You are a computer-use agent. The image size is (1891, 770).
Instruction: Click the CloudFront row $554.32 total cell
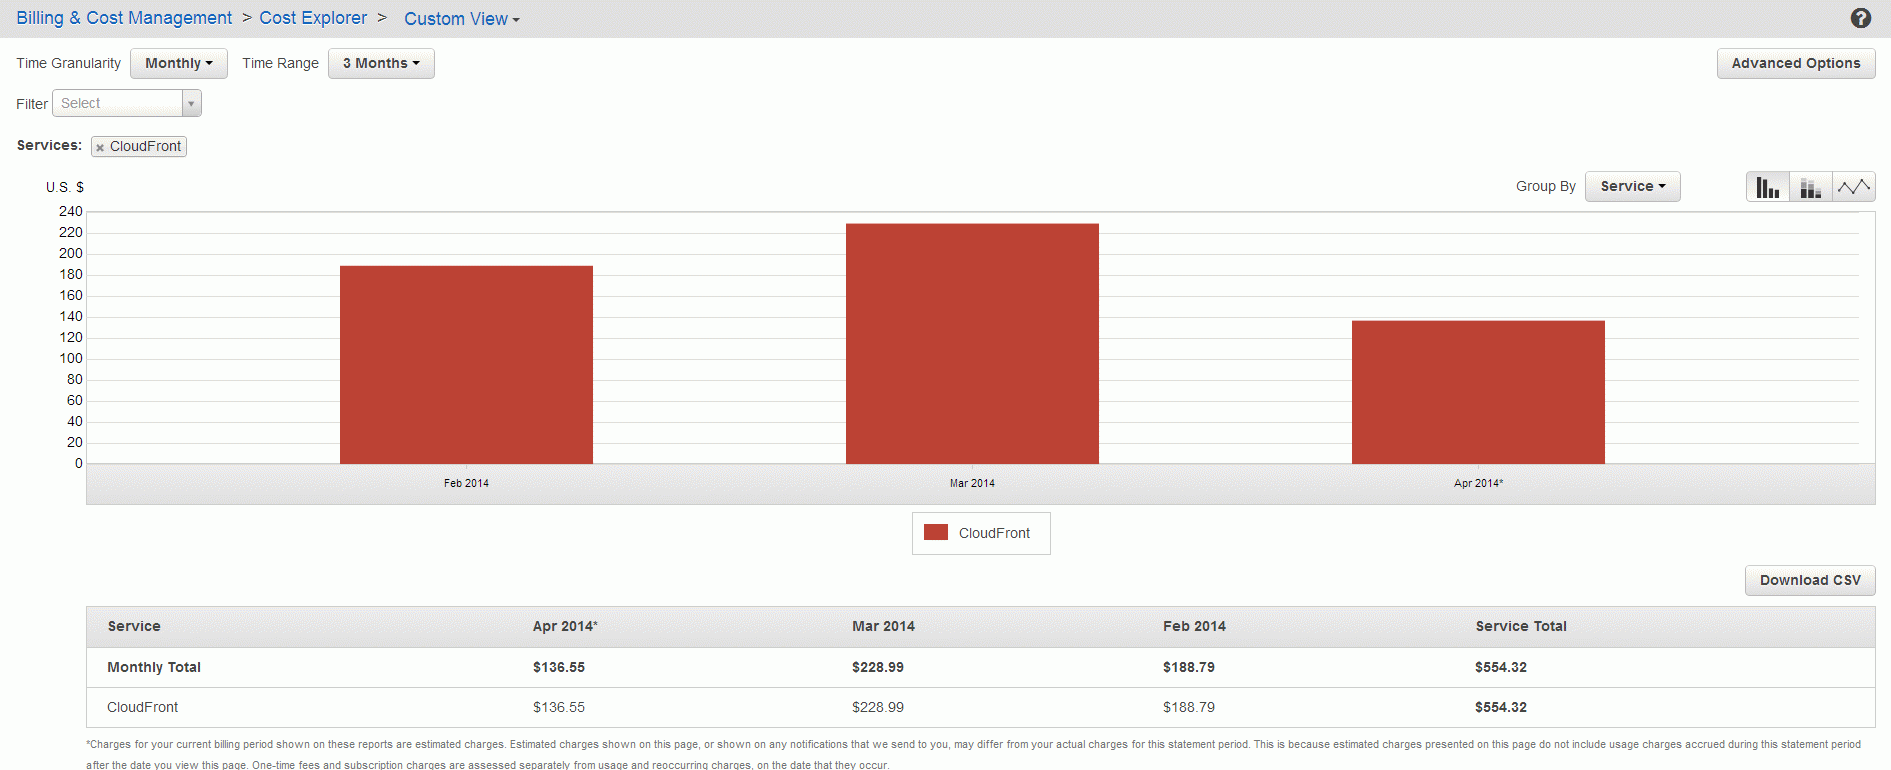pos(1501,707)
